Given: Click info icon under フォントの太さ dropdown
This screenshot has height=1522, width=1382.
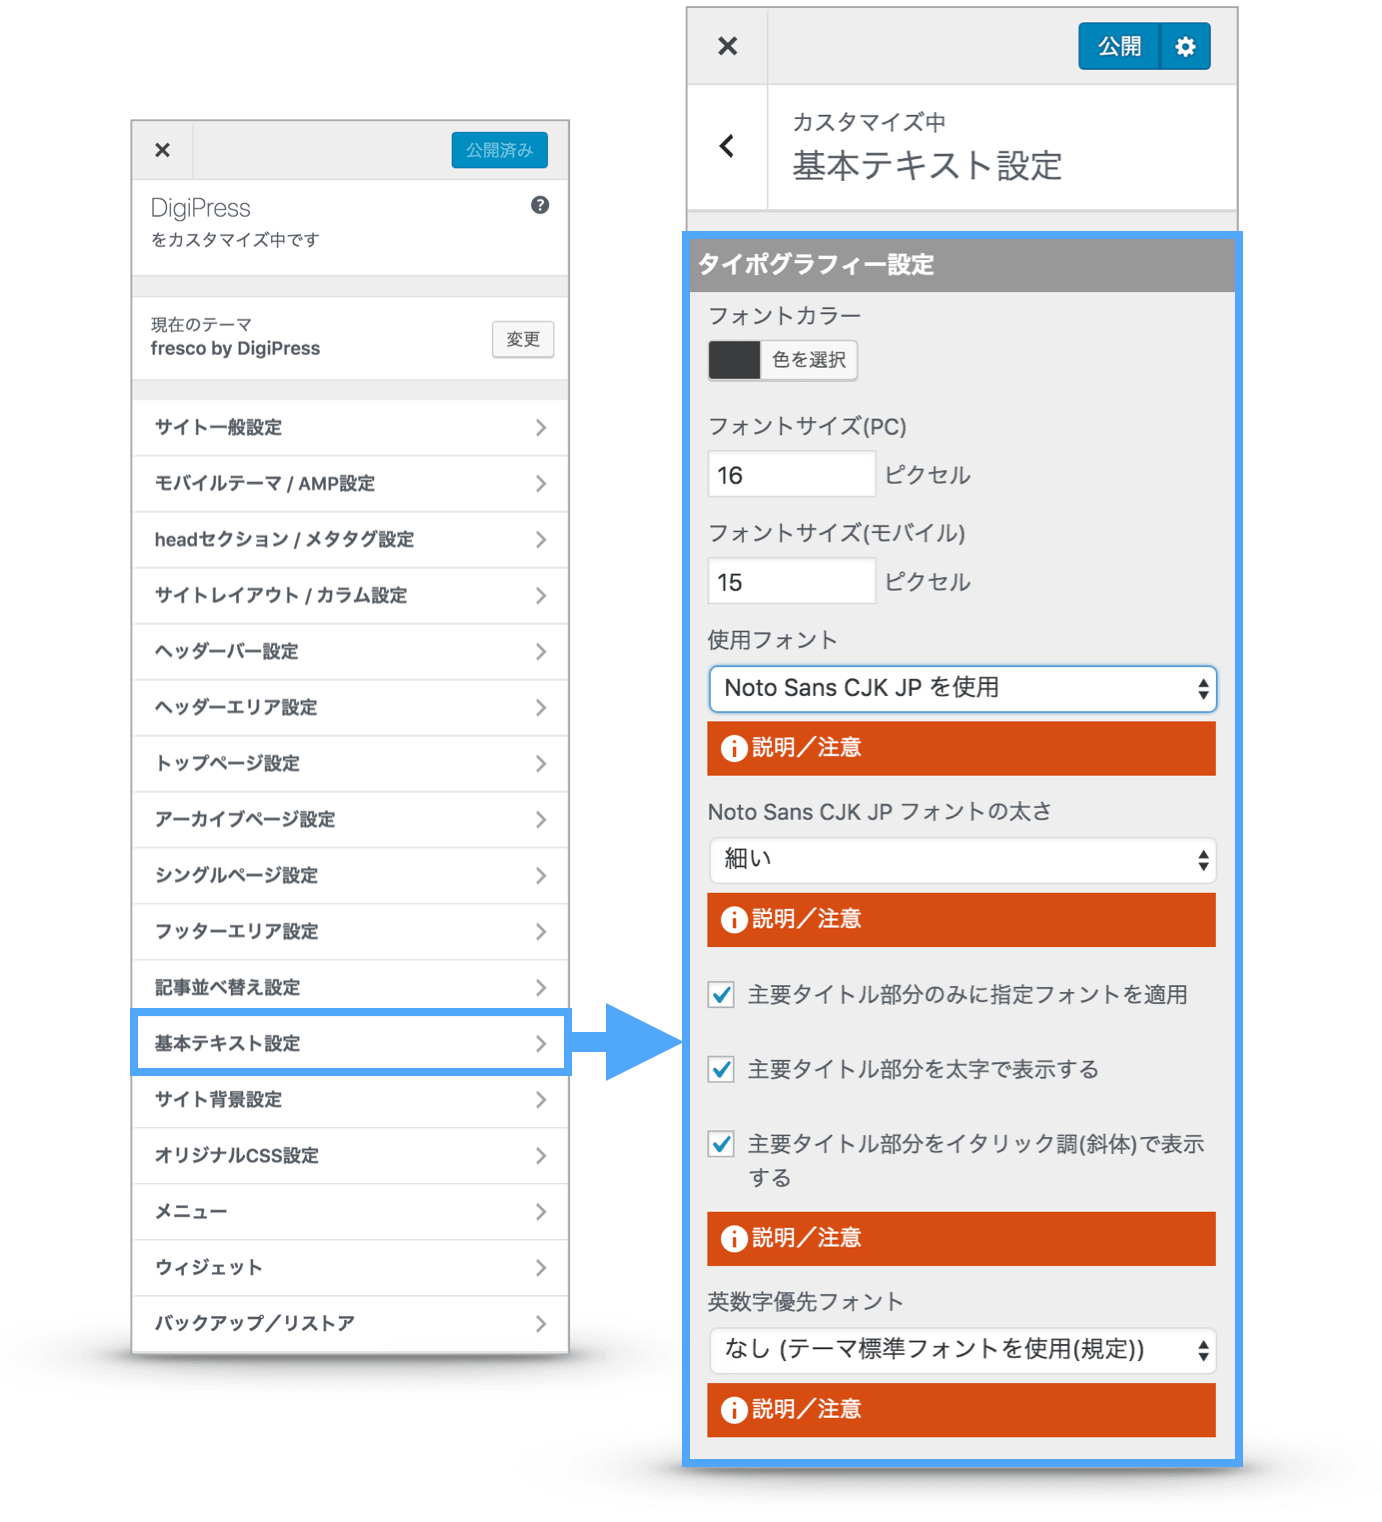Looking at the screenshot, I should coord(734,919).
